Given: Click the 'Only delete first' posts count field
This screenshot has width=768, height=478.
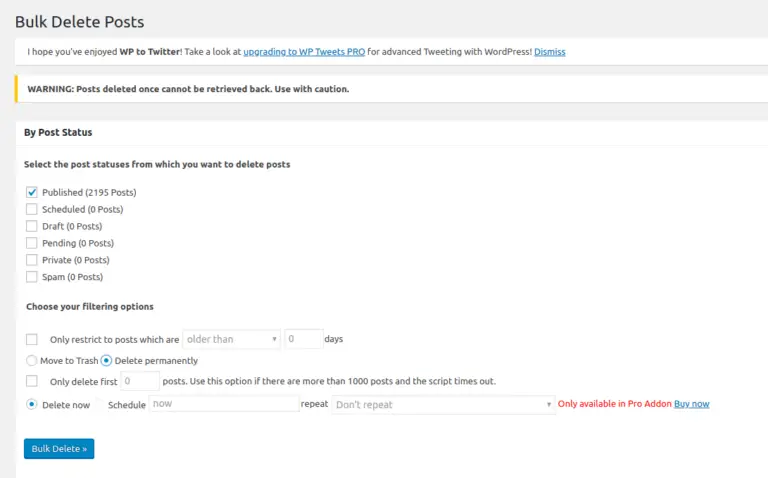Looking at the screenshot, I should pos(140,381).
